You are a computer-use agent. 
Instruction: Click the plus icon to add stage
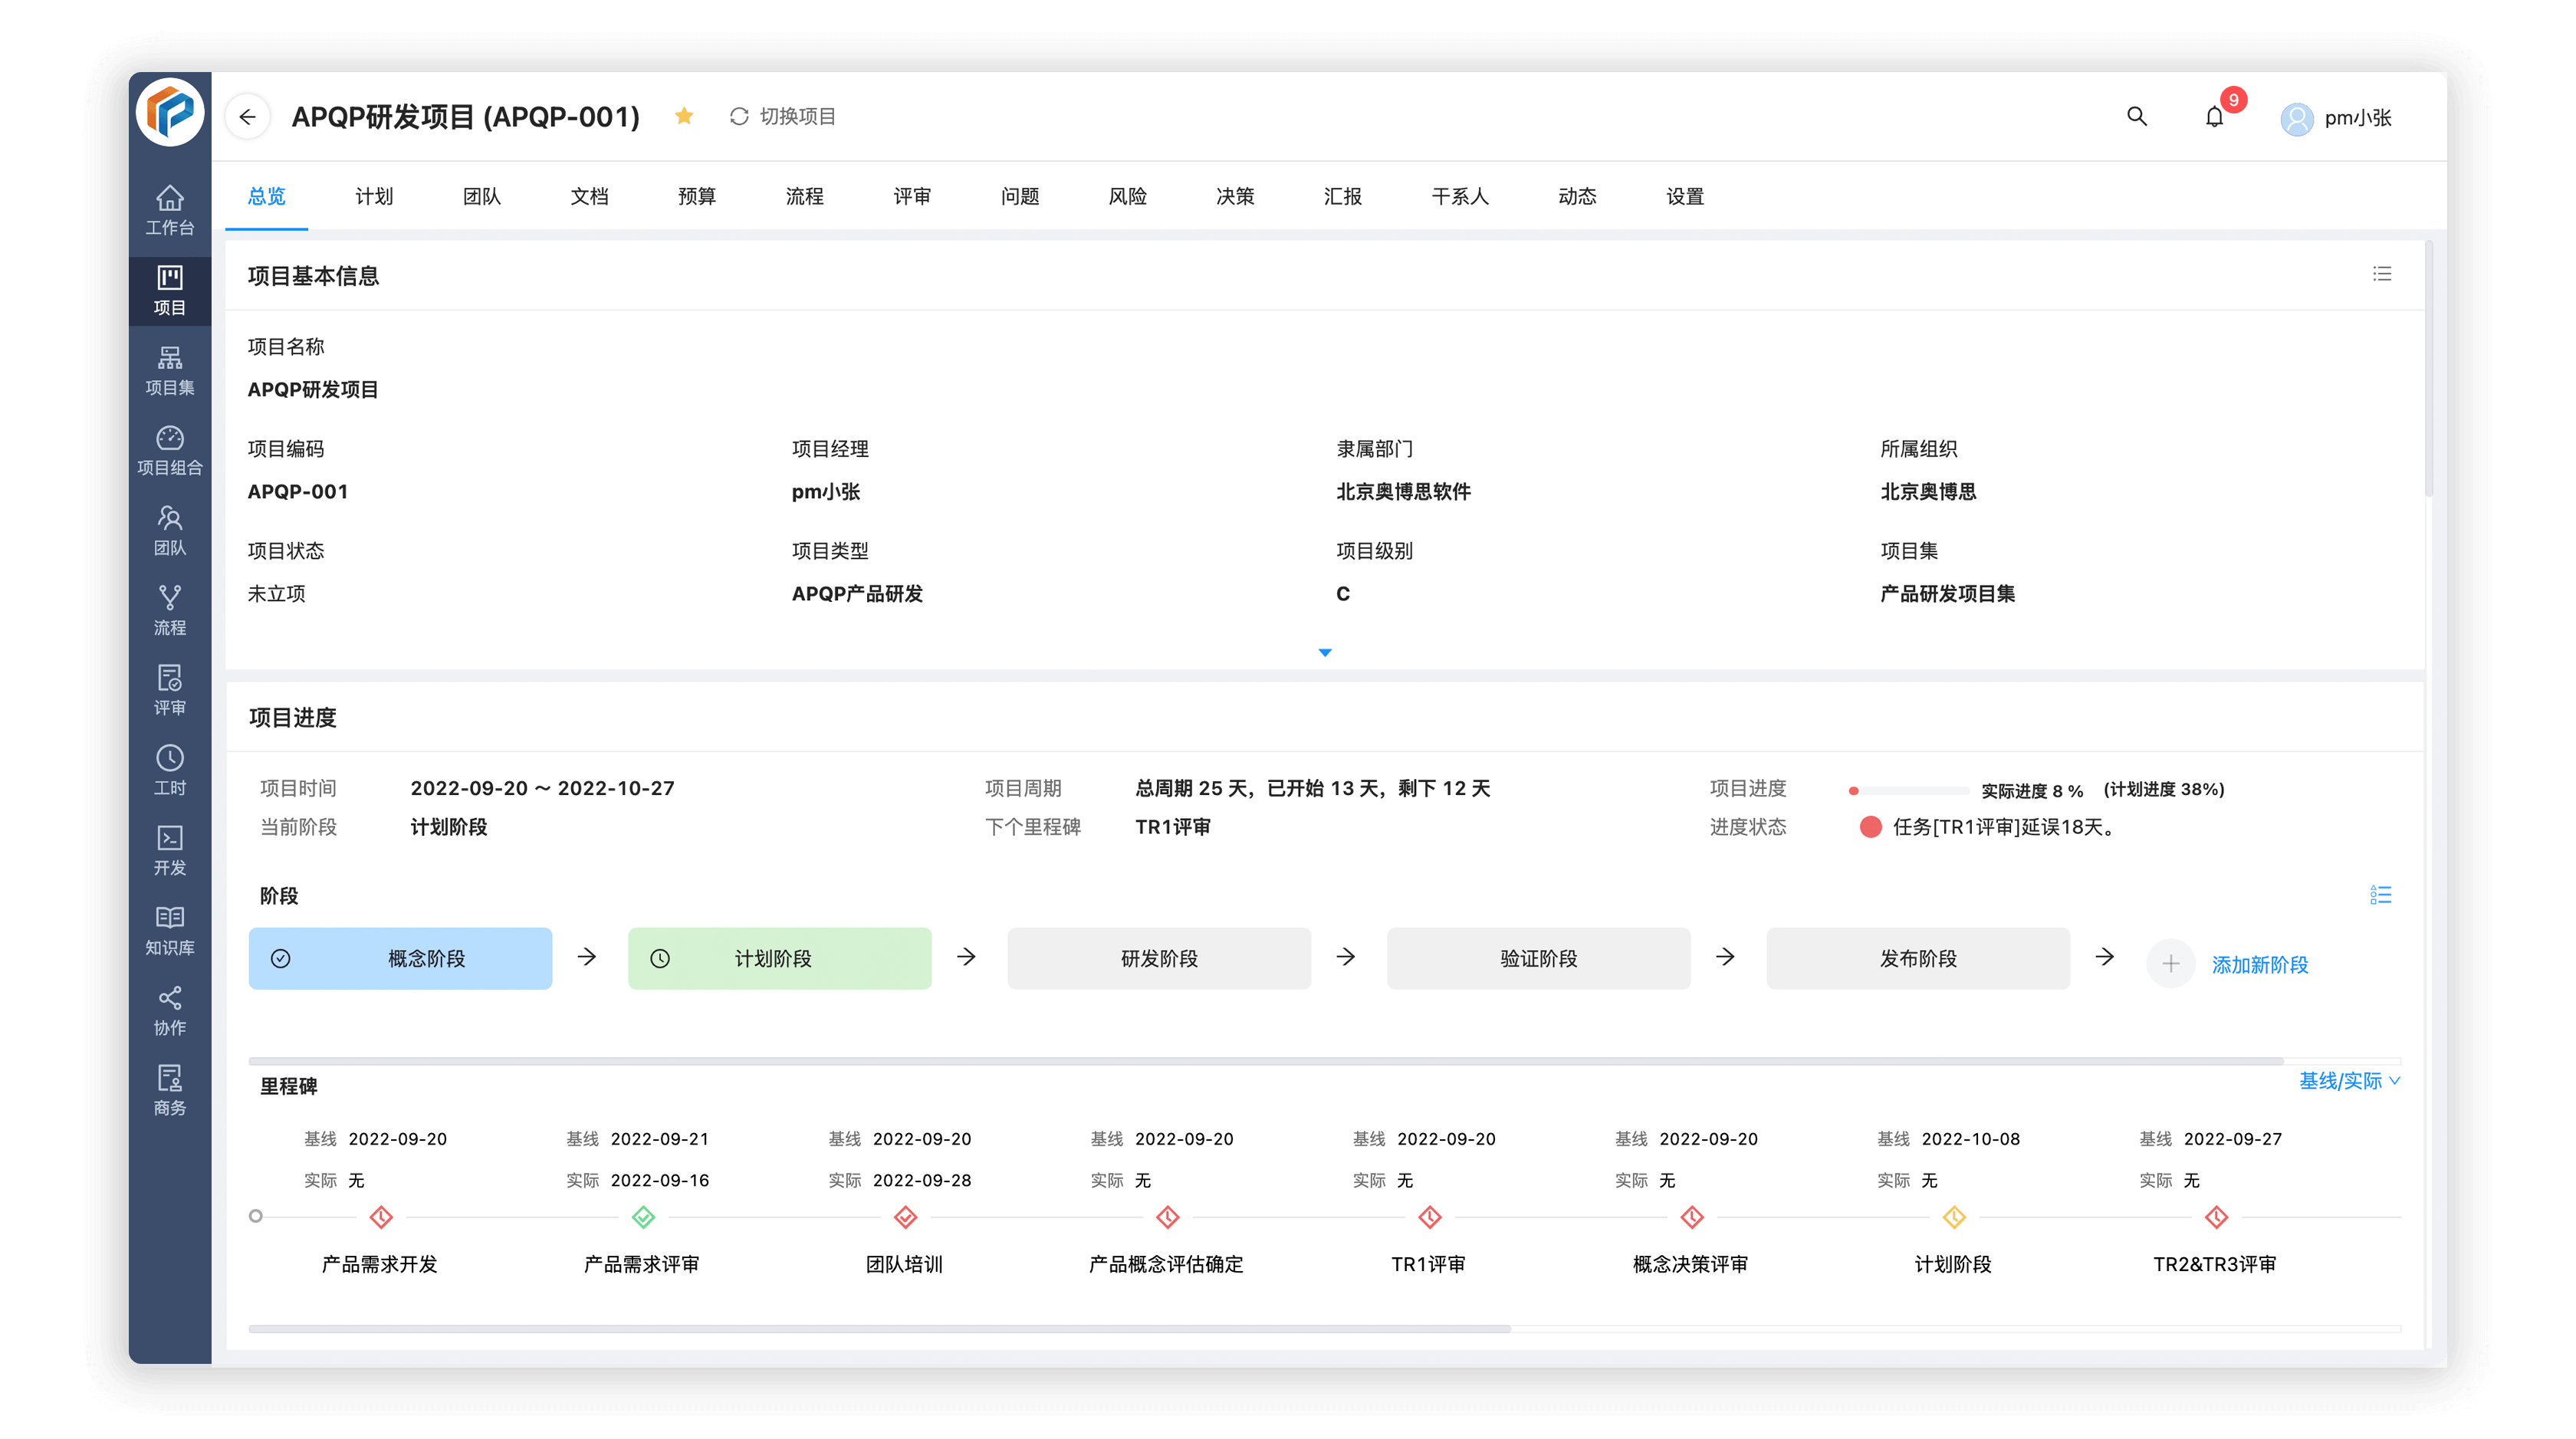coord(2170,964)
